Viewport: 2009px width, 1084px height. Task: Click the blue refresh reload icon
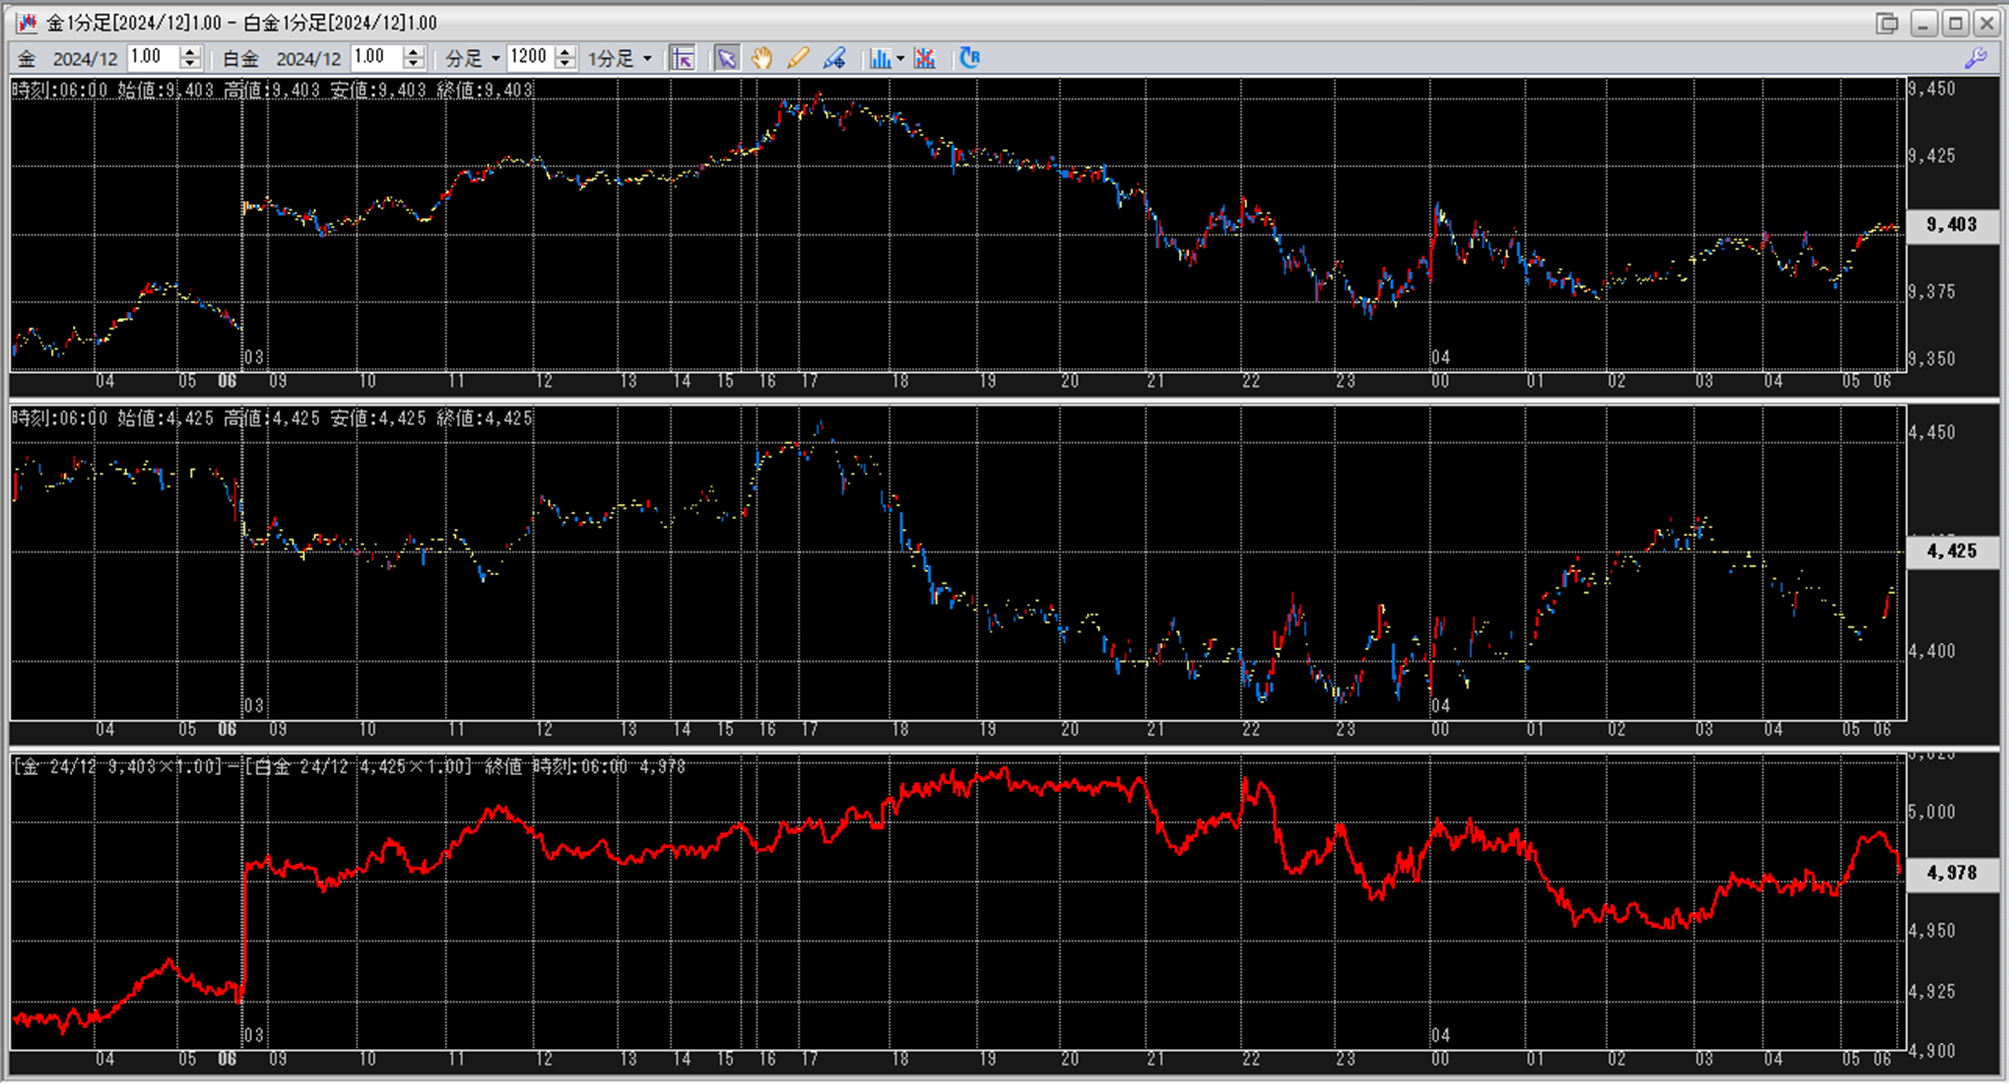(x=969, y=58)
